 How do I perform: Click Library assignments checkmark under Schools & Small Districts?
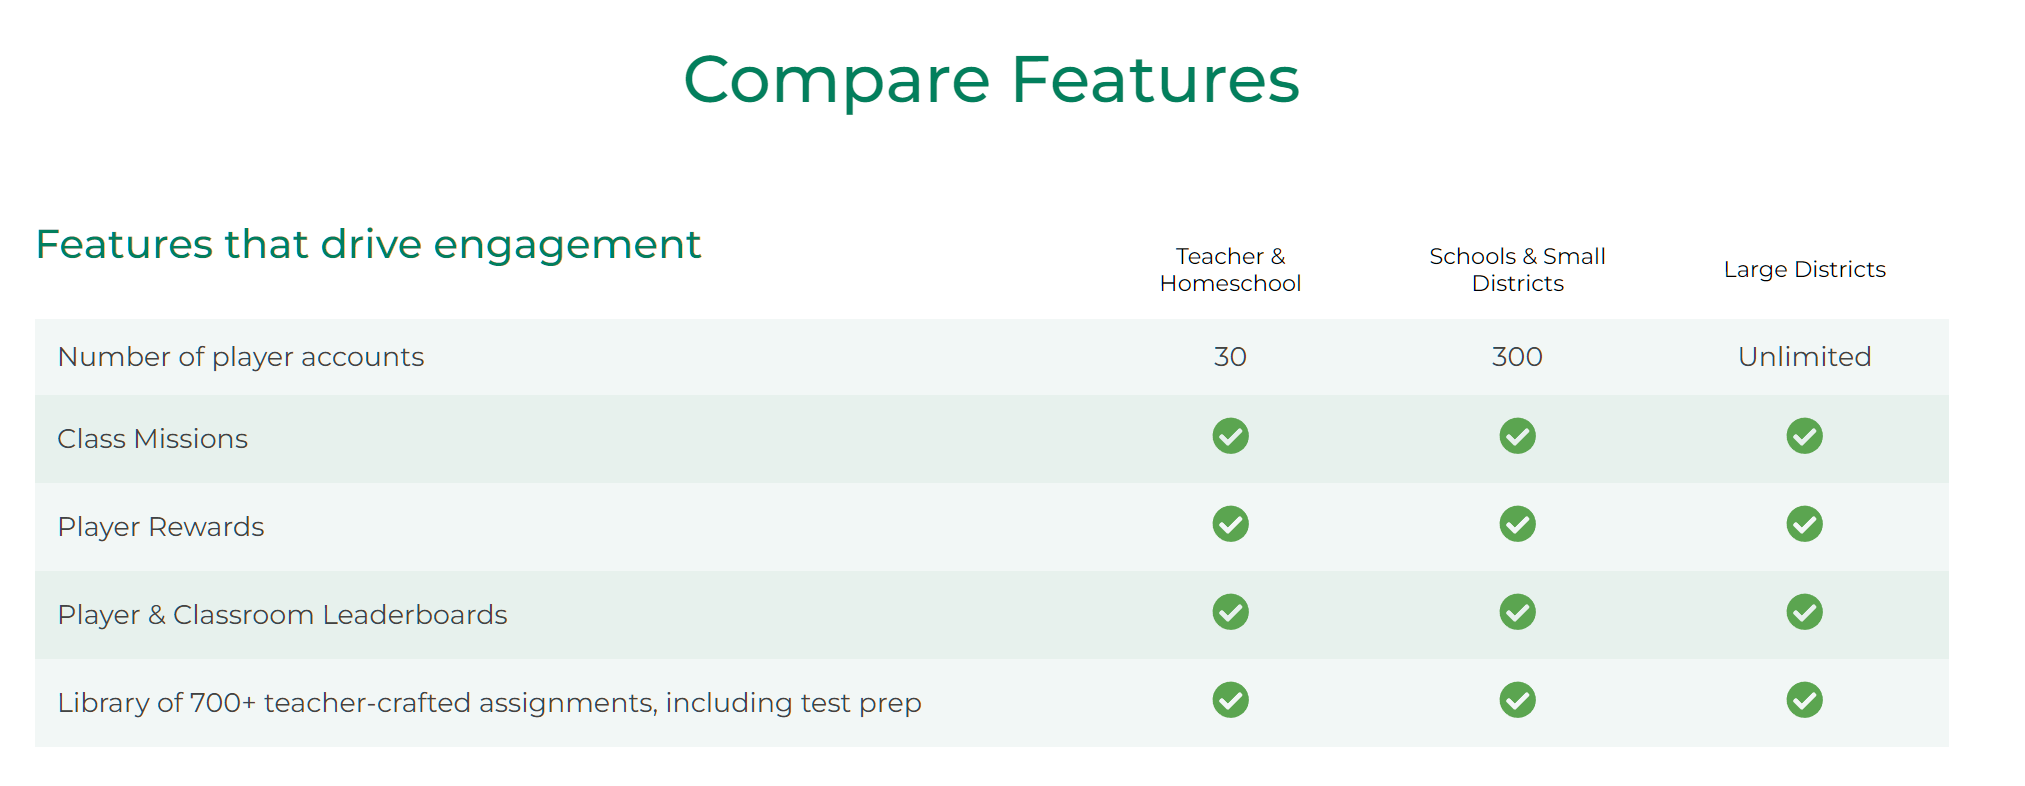(1517, 700)
